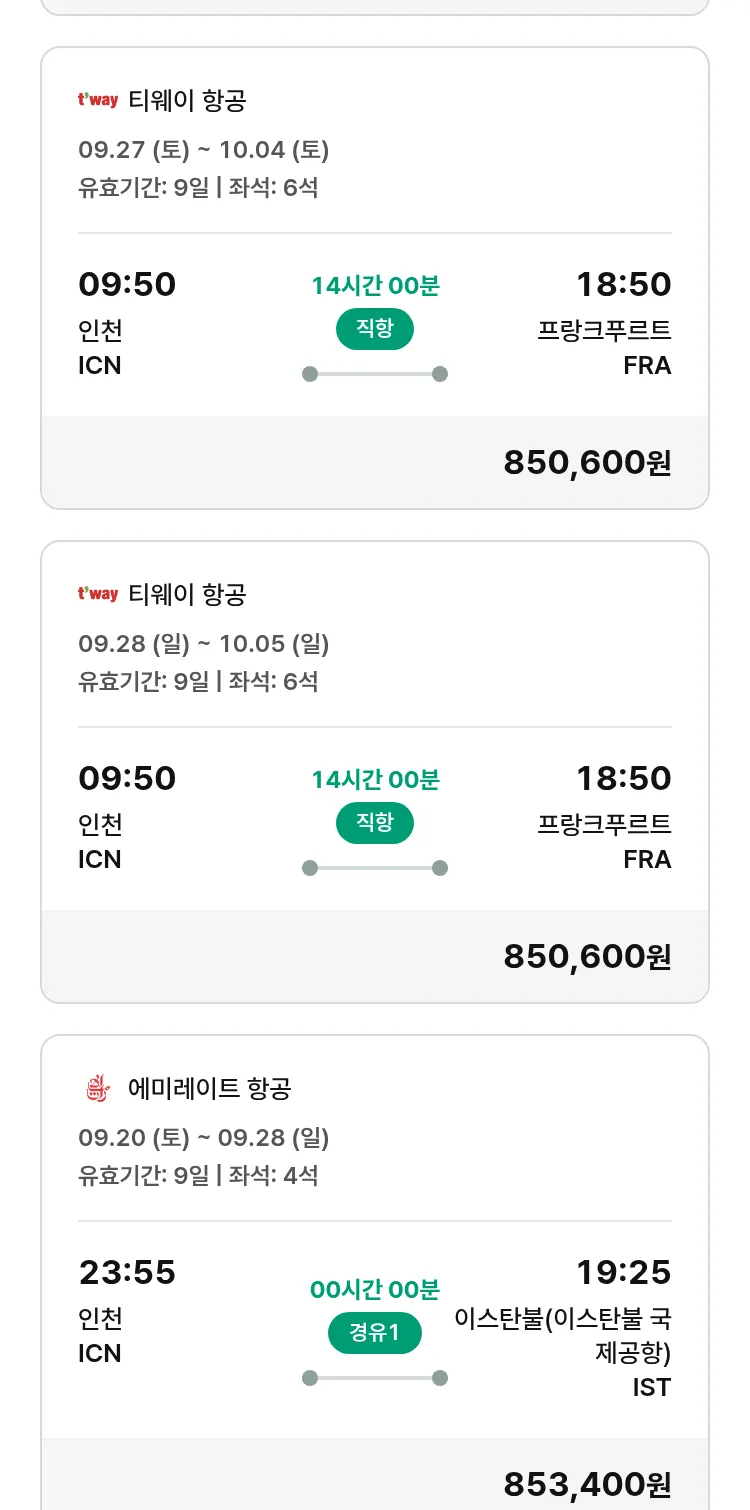Tap the Emirates airline logo
The height and width of the screenshot is (1510, 750).
(98, 1088)
